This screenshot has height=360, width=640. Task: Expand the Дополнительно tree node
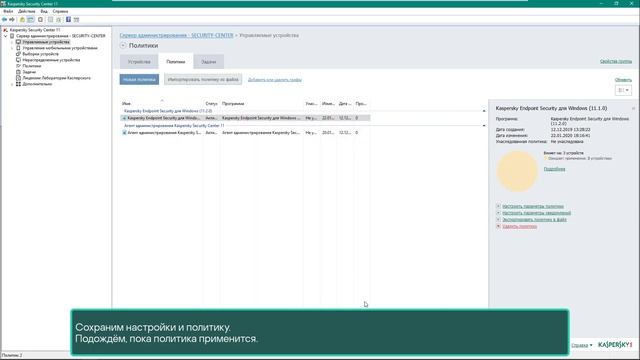(x=12, y=84)
